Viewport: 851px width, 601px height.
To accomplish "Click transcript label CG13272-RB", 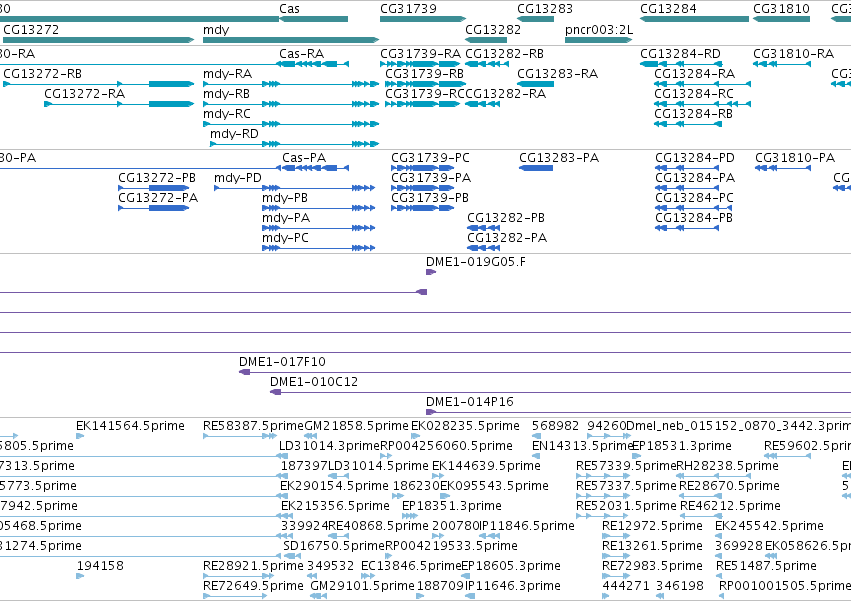I will [42, 74].
